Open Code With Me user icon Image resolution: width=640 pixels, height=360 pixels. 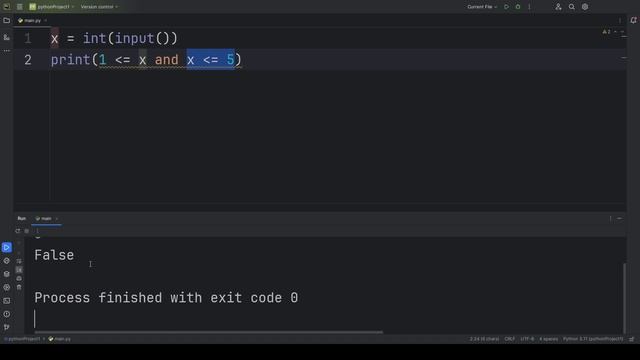click(x=558, y=7)
